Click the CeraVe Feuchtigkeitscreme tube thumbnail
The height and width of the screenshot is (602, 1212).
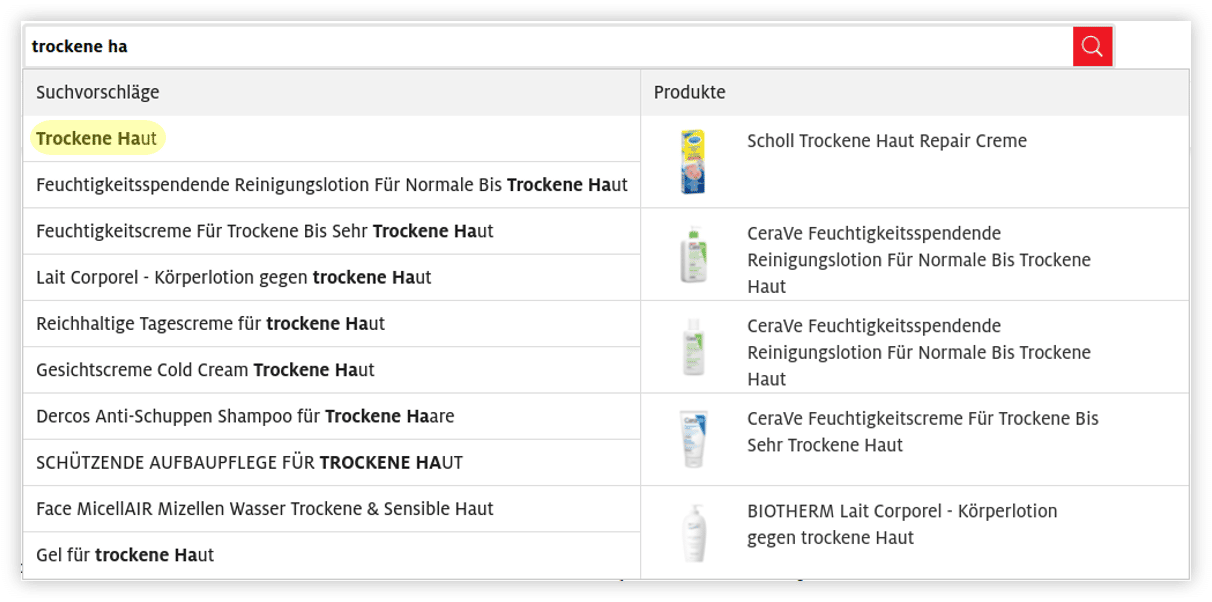click(x=694, y=436)
